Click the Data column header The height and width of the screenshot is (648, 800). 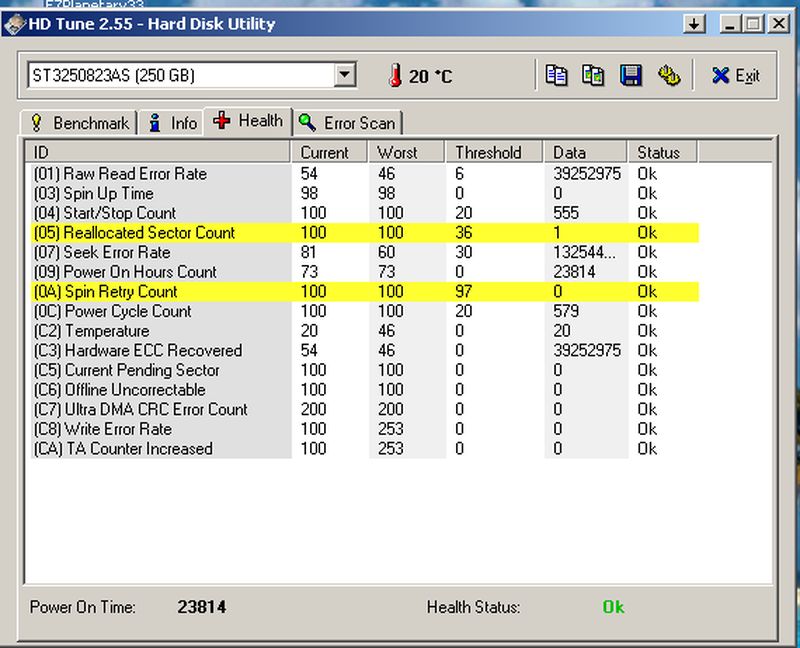click(x=585, y=152)
